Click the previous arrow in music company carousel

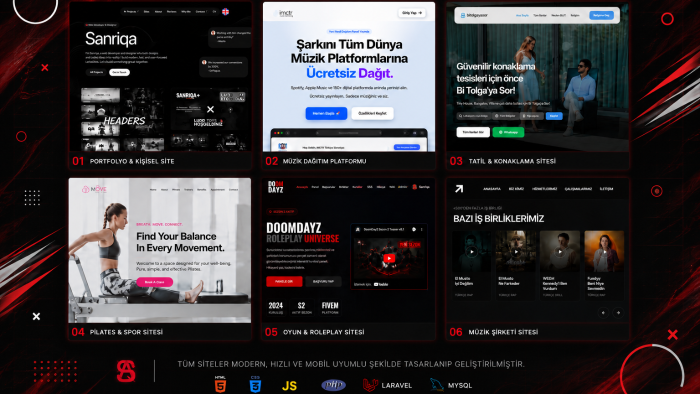pos(603,313)
